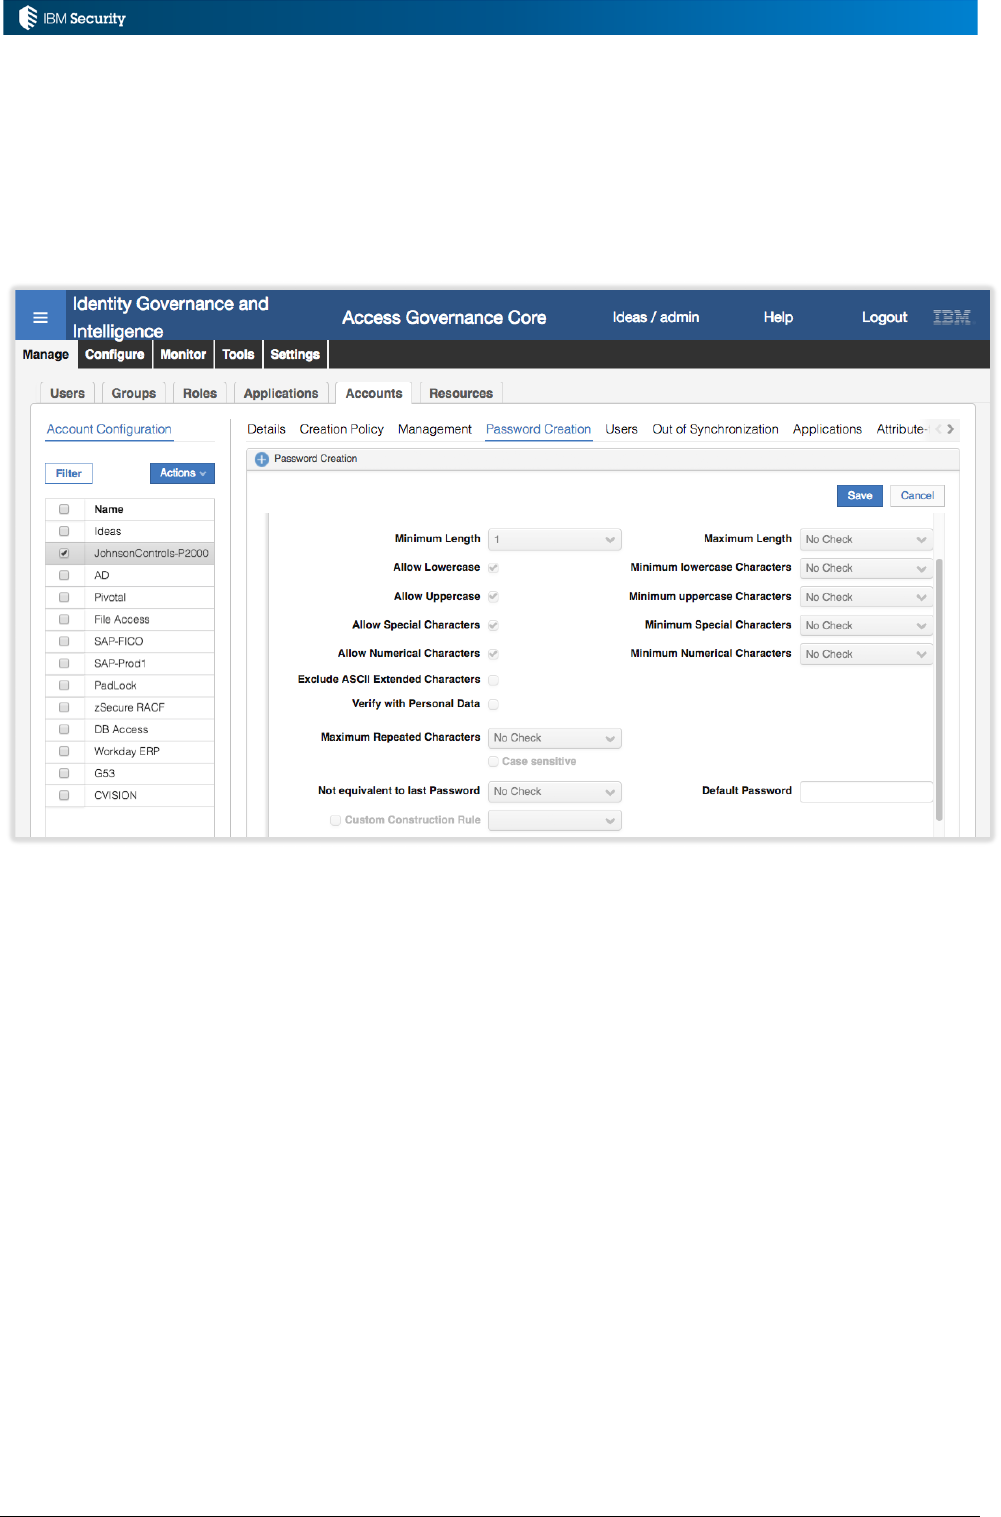Tick the Pivotal account checkbox
This screenshot has width=1001, height=1517.
[64, 597]
